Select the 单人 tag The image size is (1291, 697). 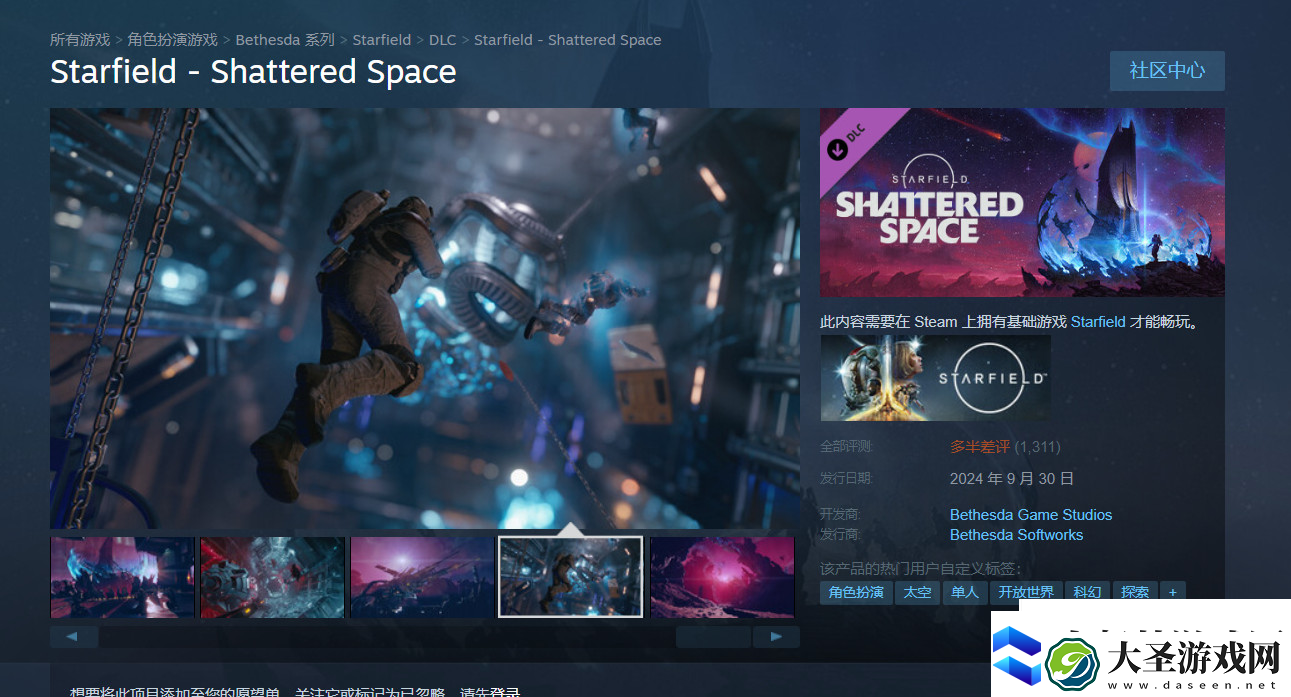coord(965,592)
